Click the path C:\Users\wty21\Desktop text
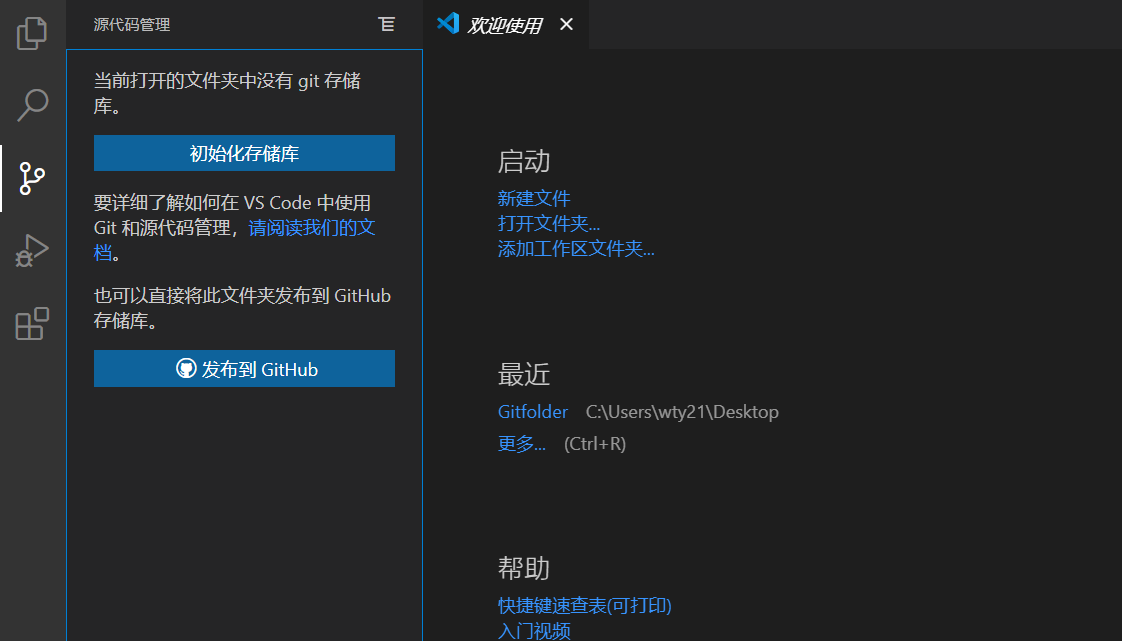The image size is (1122, 641). click(682, 412)
